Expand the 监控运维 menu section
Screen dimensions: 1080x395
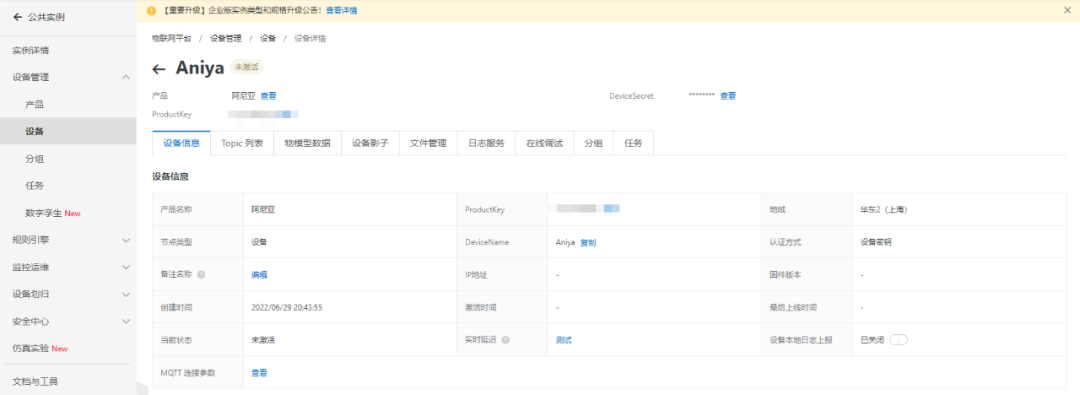coord(125,267)
